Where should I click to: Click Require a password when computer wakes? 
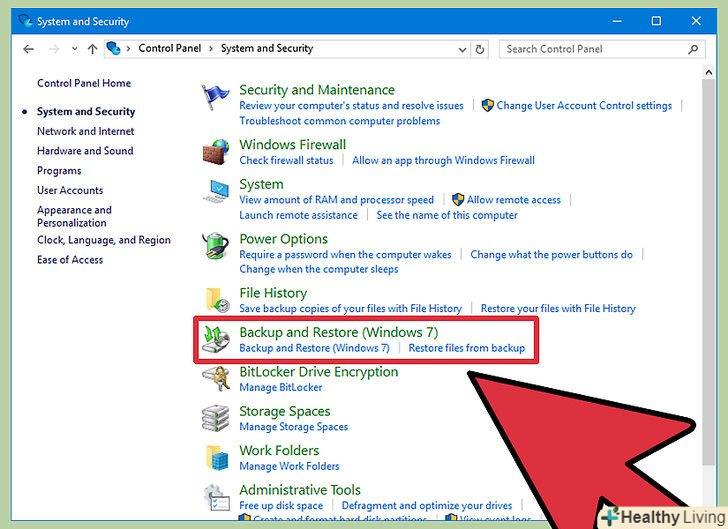click(345, 255)
